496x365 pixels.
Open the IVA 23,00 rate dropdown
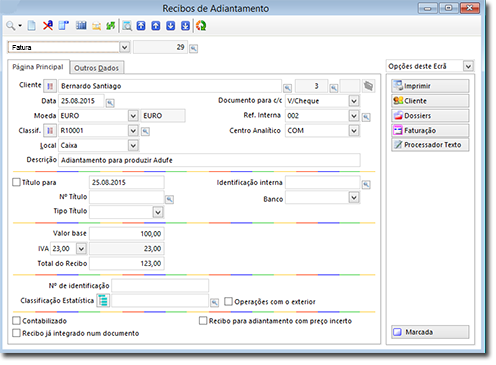(81, 248)
